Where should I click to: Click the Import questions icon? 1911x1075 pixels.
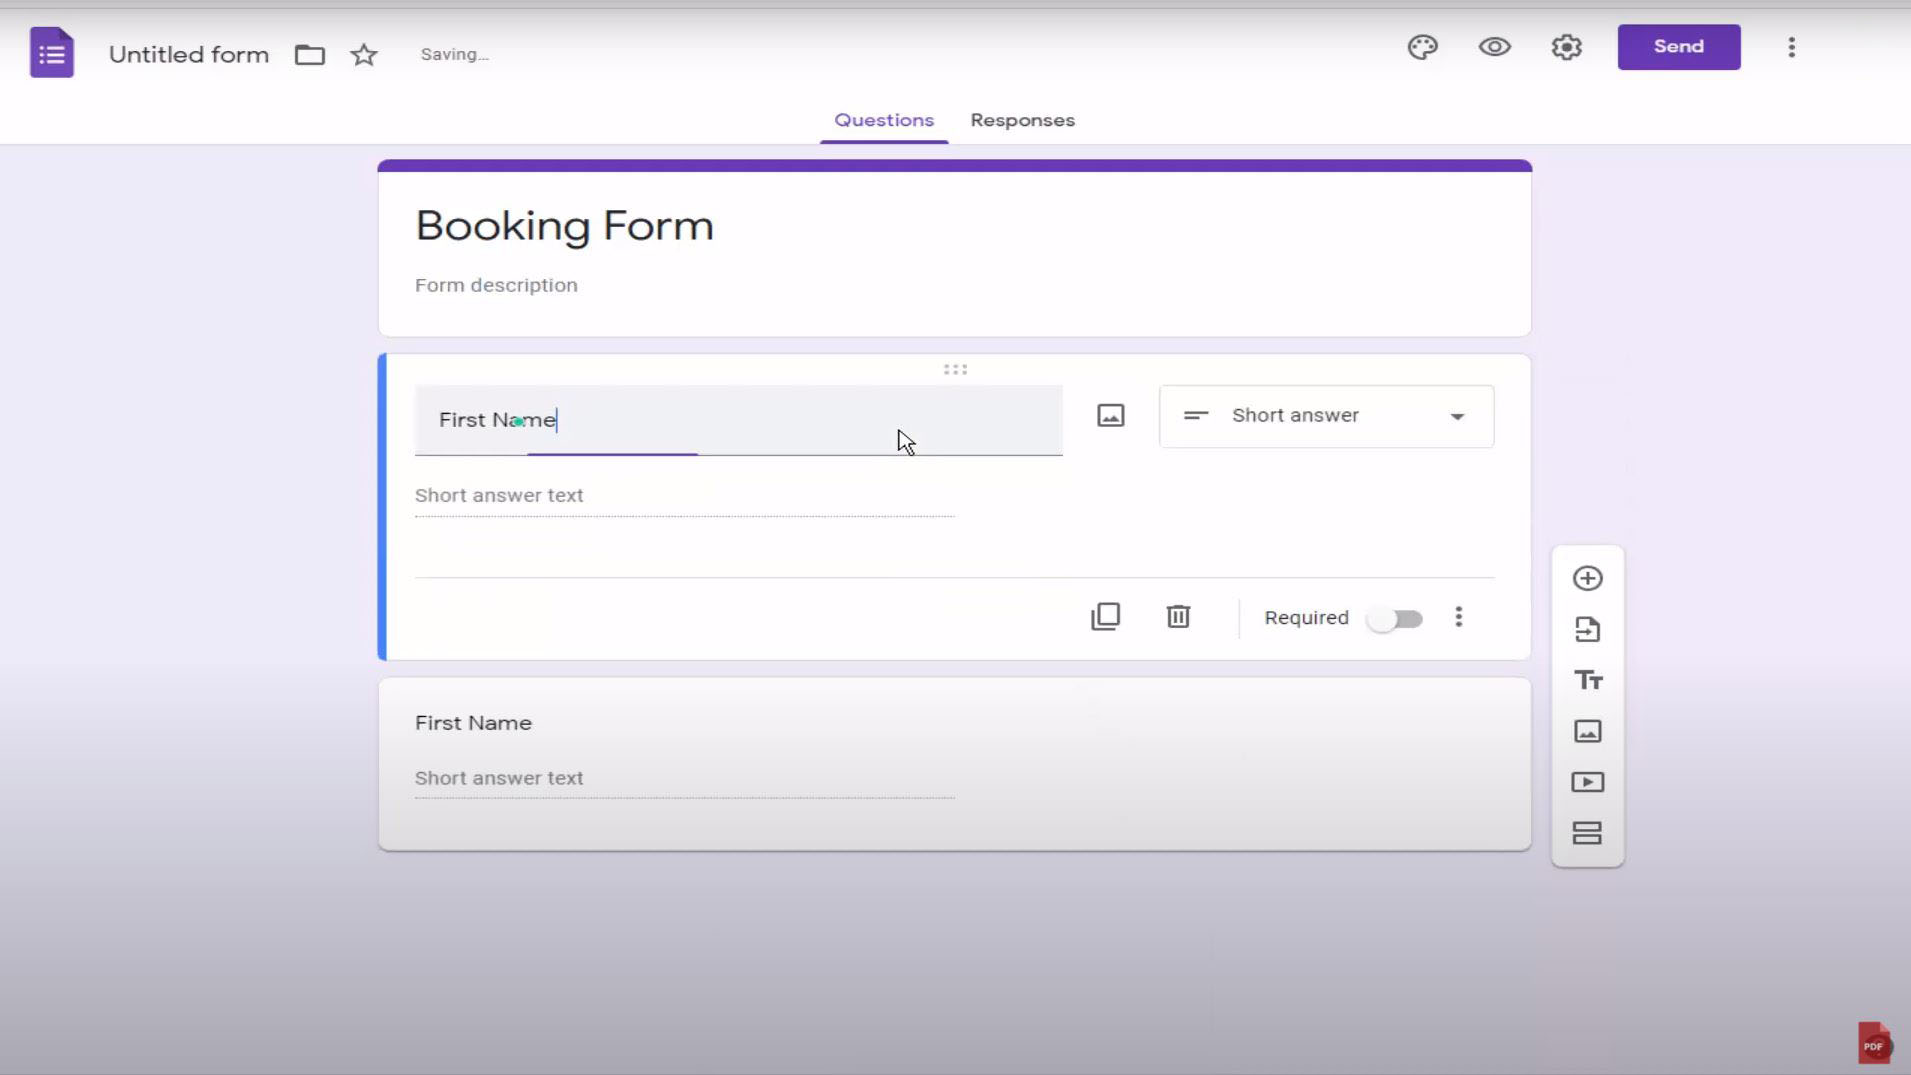1587,630
